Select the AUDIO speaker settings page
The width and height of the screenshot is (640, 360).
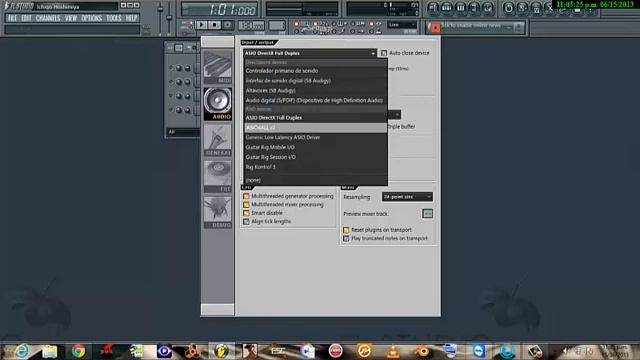(218, 104)
